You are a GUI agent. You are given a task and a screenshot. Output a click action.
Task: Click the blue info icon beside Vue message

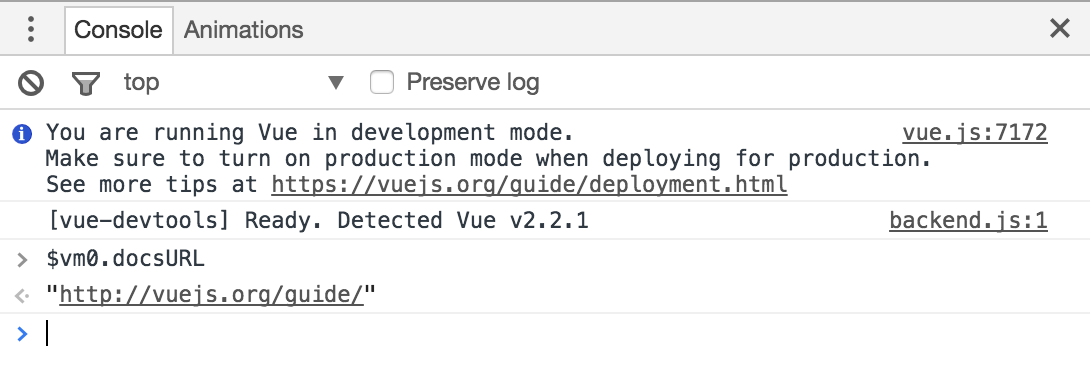pyautogui.click(x=22, y=133)
